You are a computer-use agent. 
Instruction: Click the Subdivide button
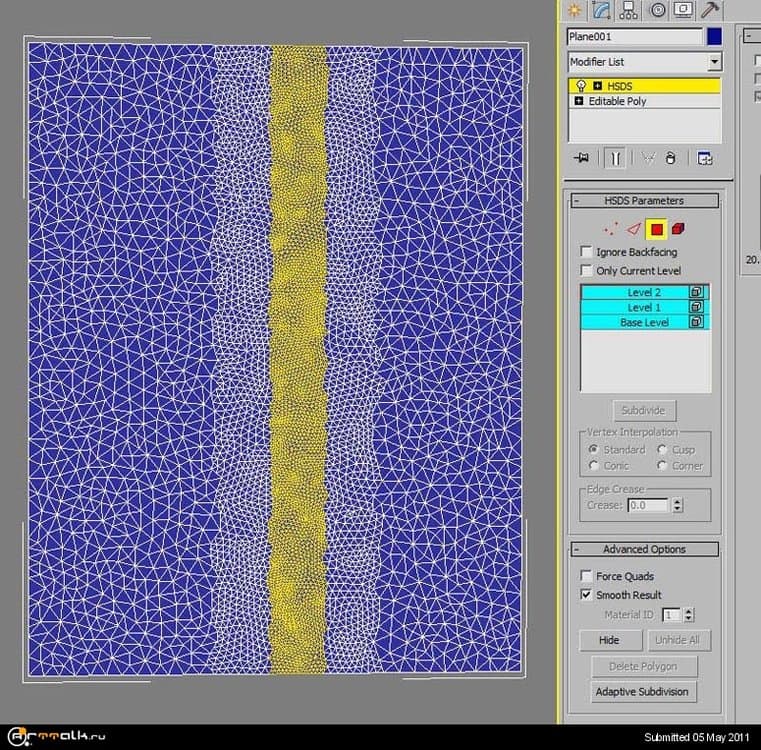click(x=644, y=411)
